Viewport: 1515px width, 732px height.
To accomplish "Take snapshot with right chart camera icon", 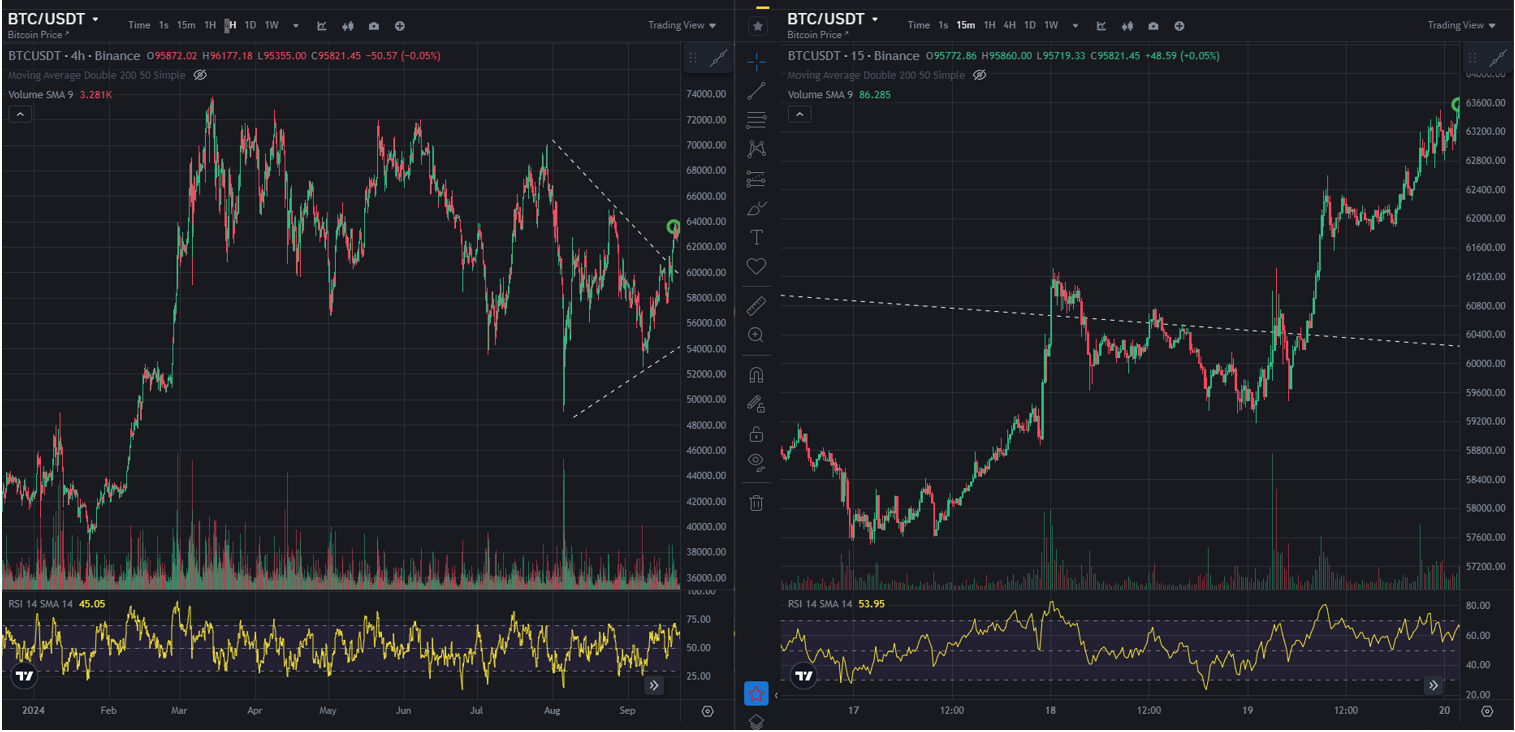I will coord(1154,25).
